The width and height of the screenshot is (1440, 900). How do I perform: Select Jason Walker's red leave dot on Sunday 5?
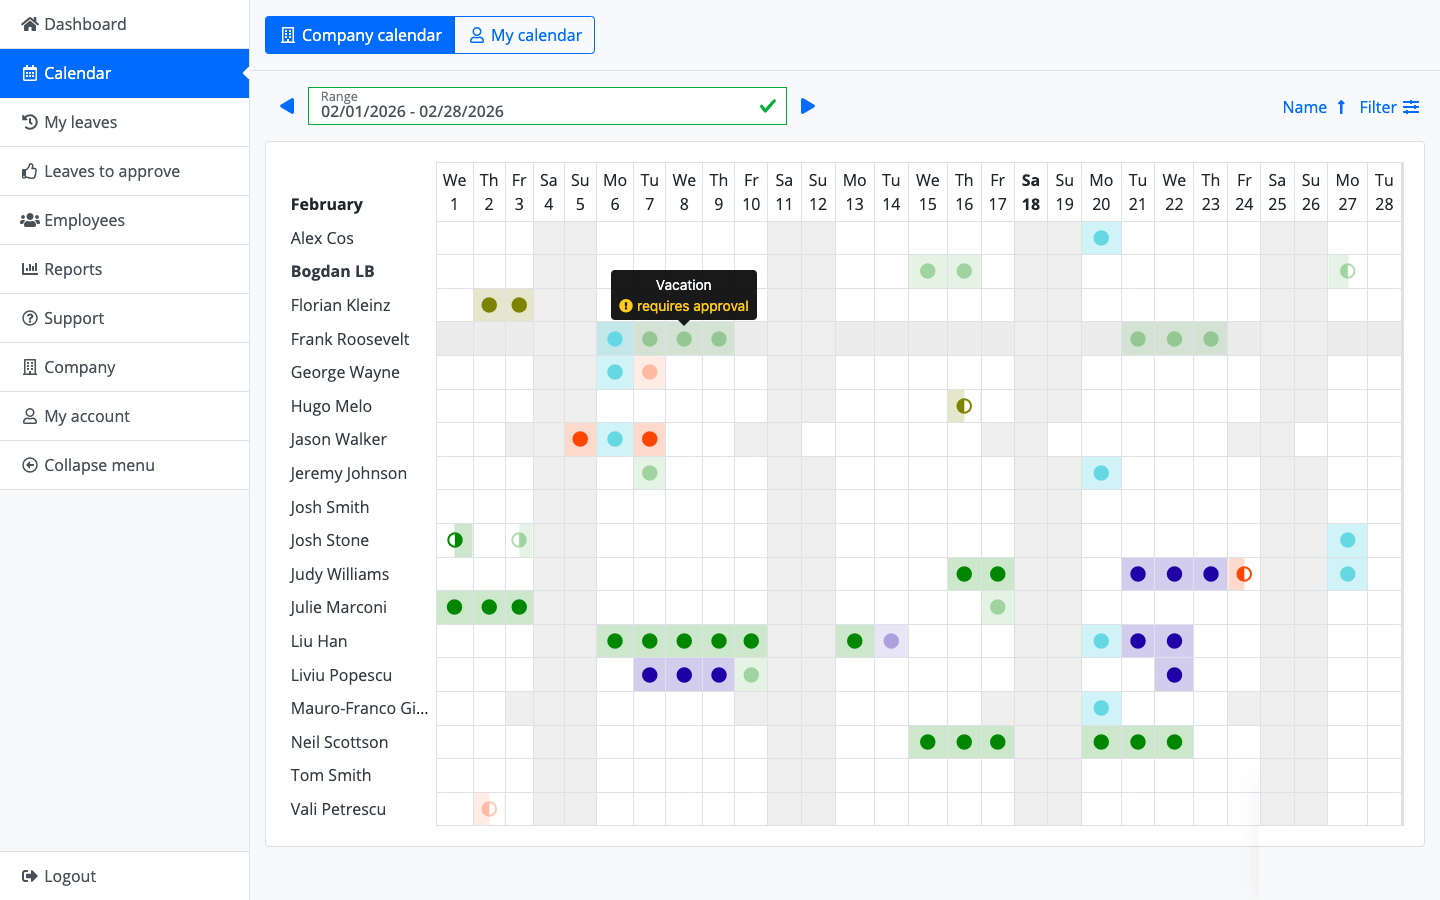pyautogui.click(x=580, y=439)
